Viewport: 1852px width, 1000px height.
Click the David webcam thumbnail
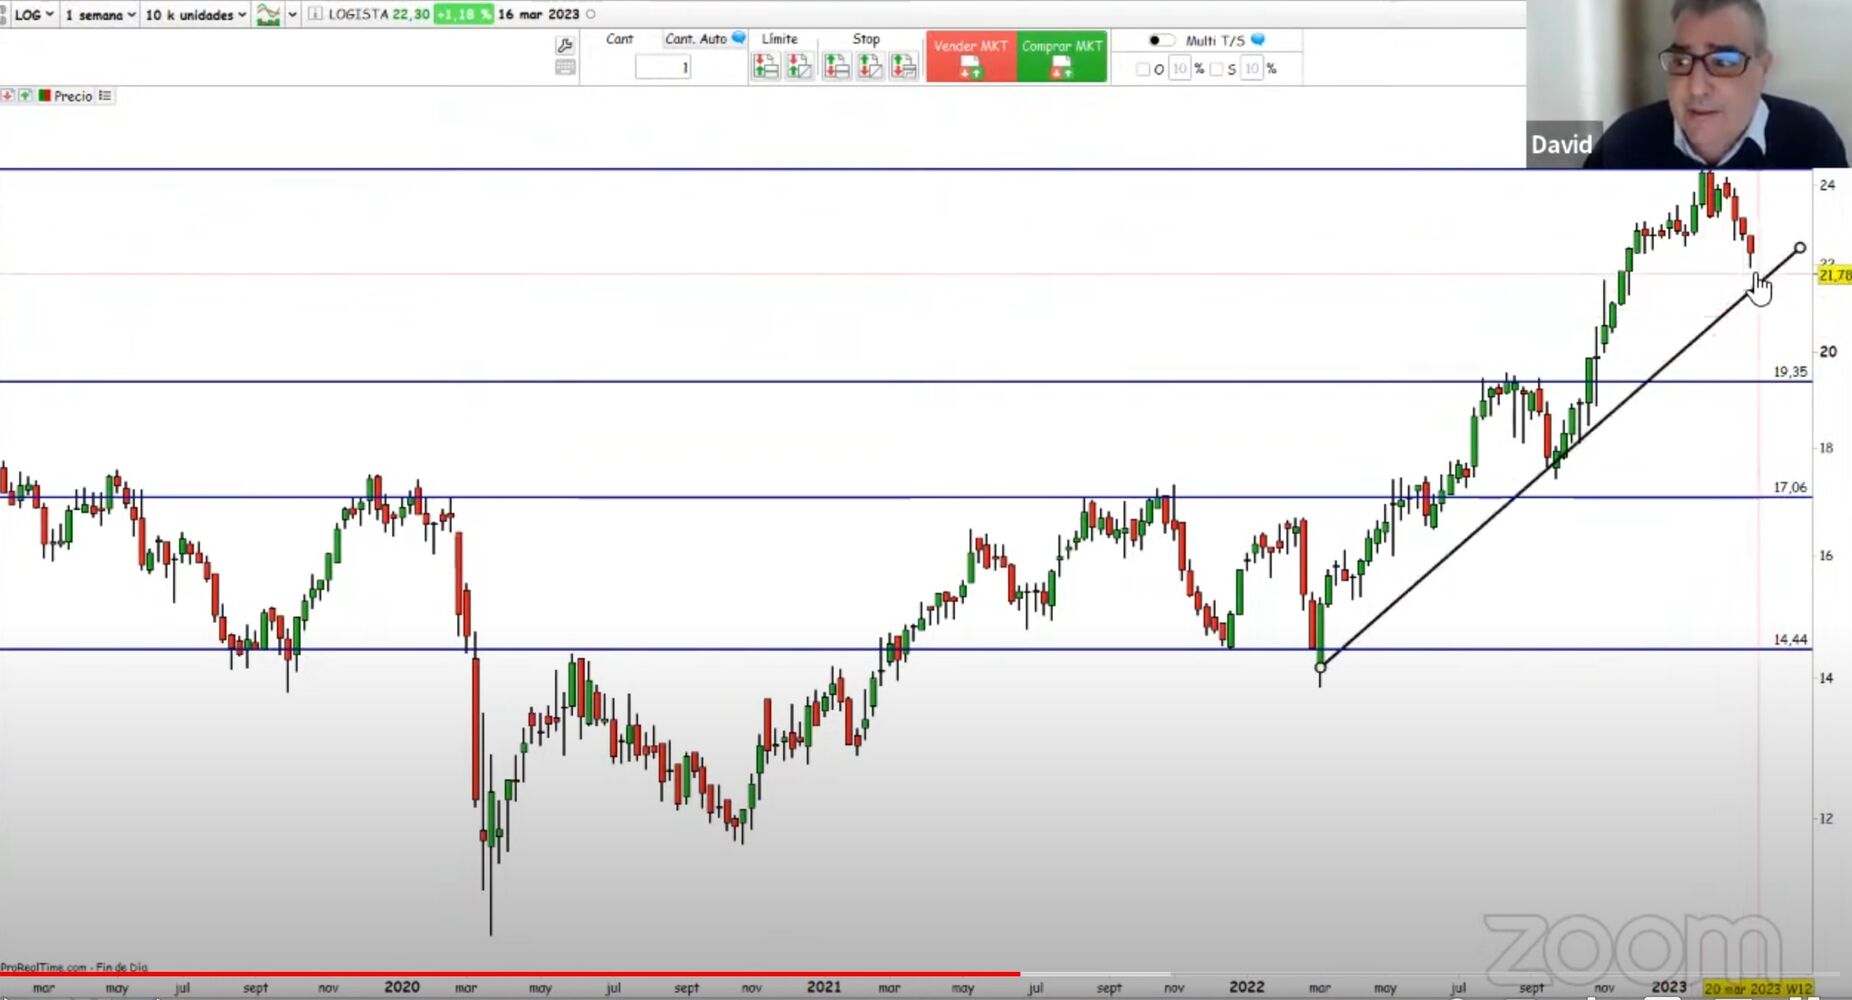(1689, 83)
